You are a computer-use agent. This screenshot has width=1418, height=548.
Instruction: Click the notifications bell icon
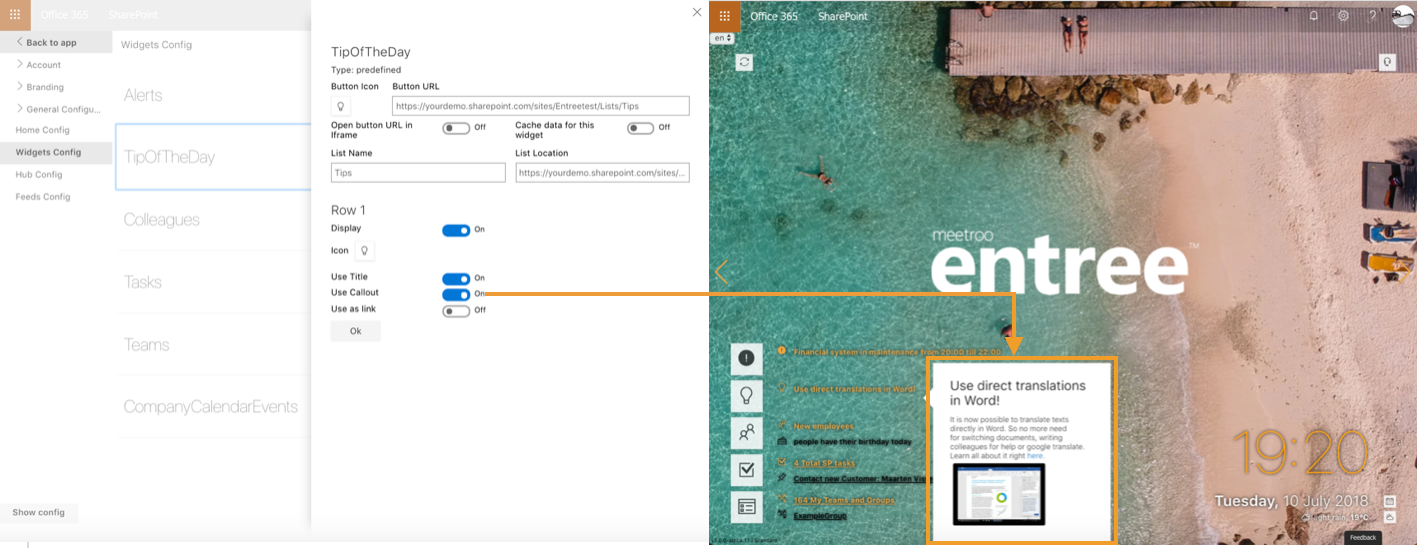pyautogui.click(x=1314, y=16)
